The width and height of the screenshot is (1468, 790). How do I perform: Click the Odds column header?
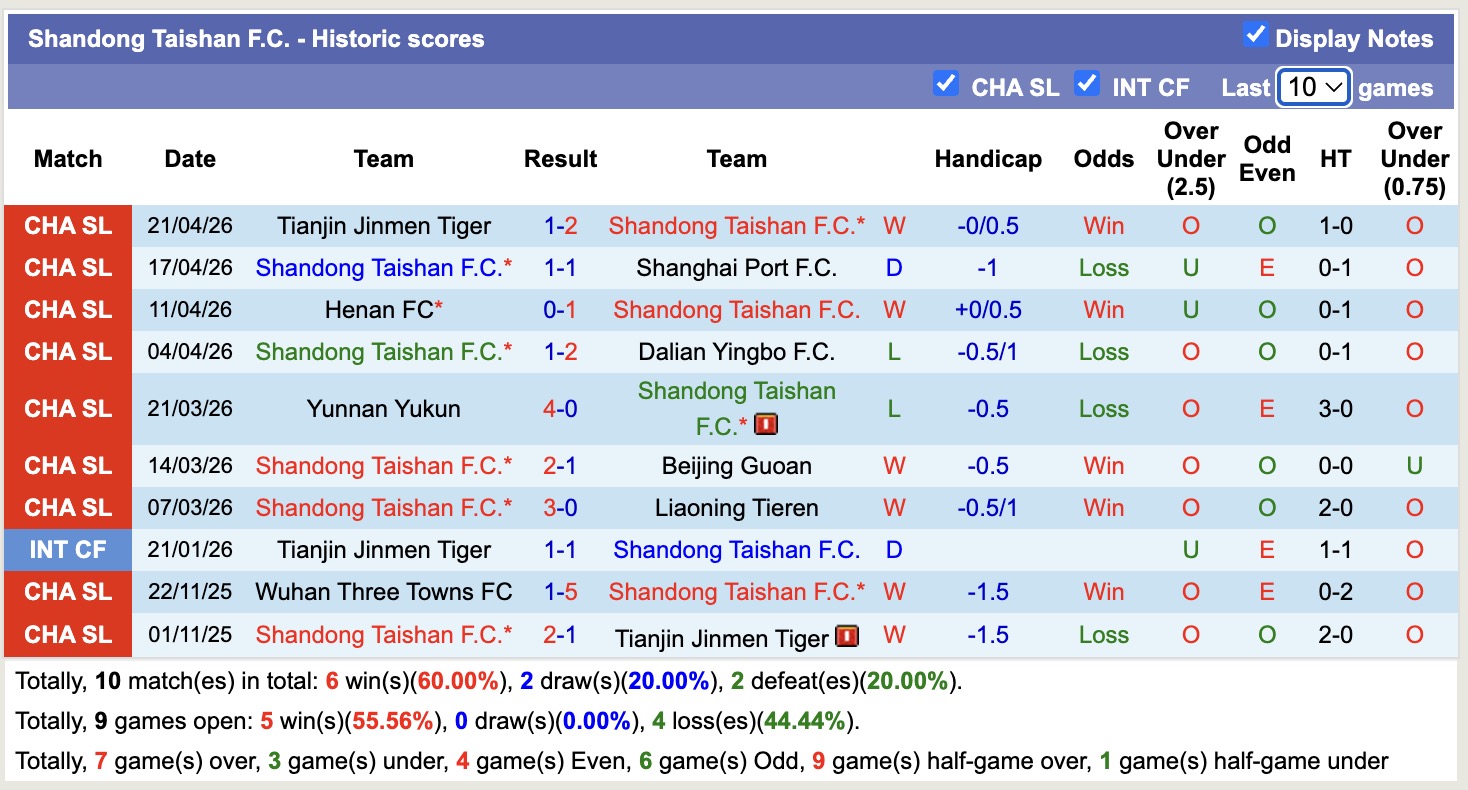1103,158
